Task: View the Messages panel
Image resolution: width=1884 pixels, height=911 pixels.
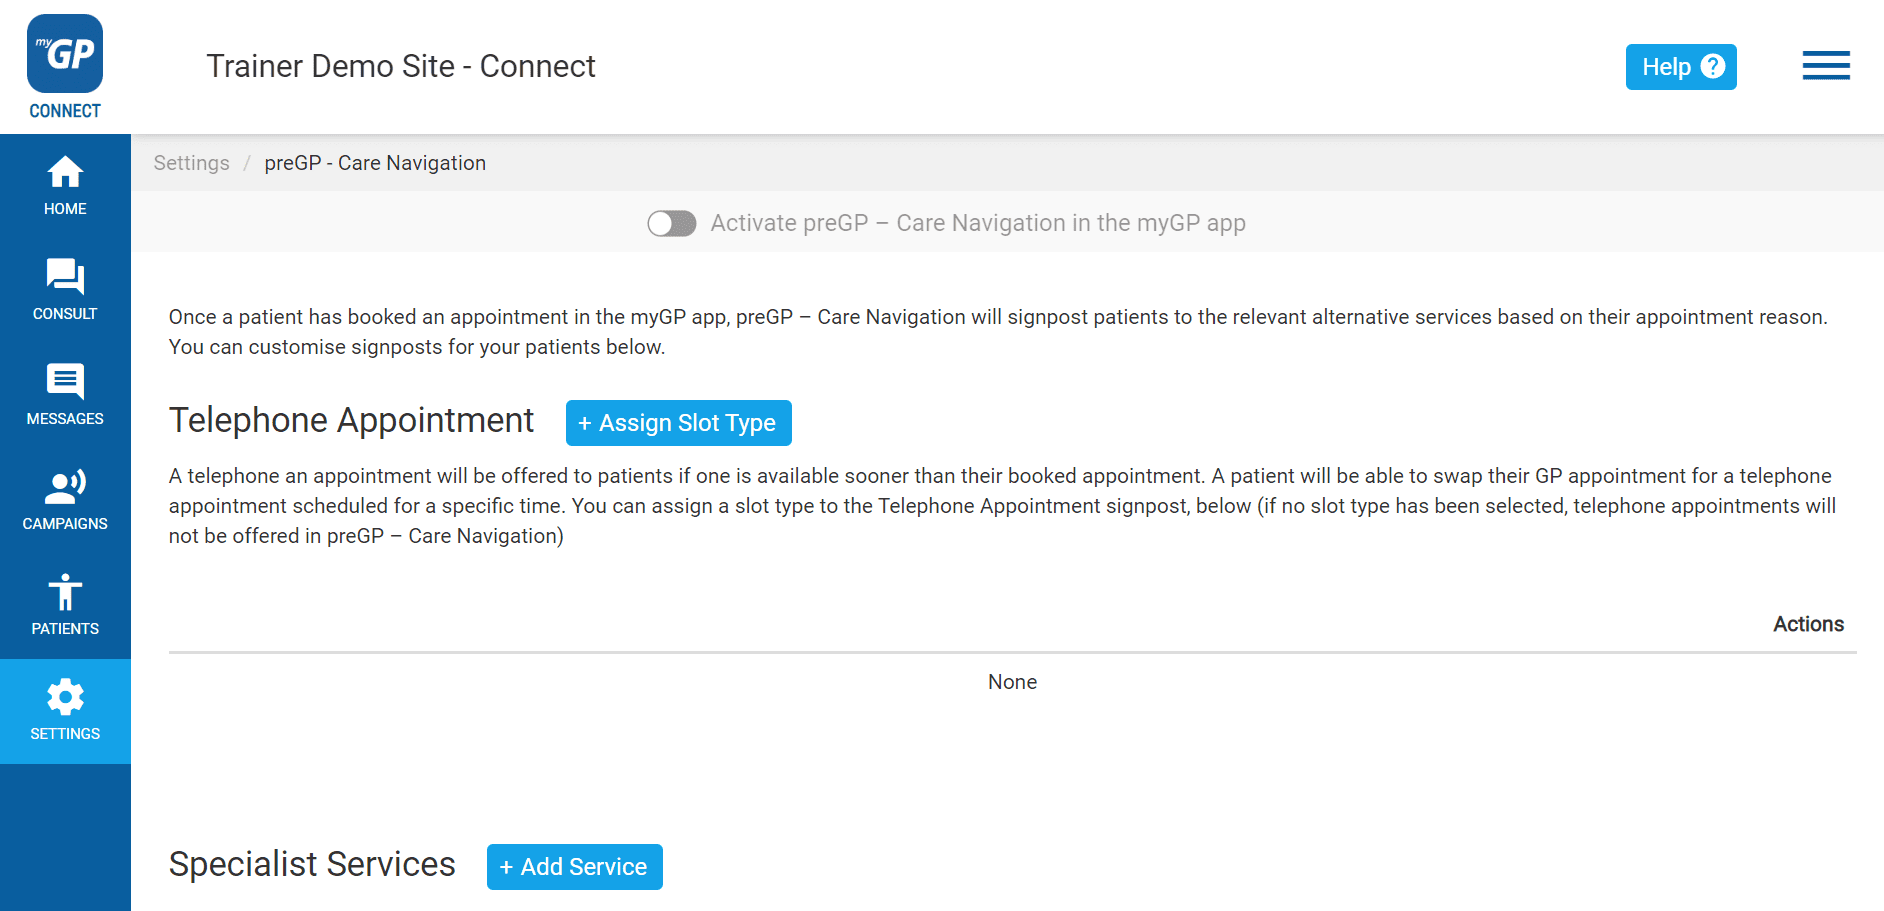Action: pyautogui.click(x=64, y=395)
